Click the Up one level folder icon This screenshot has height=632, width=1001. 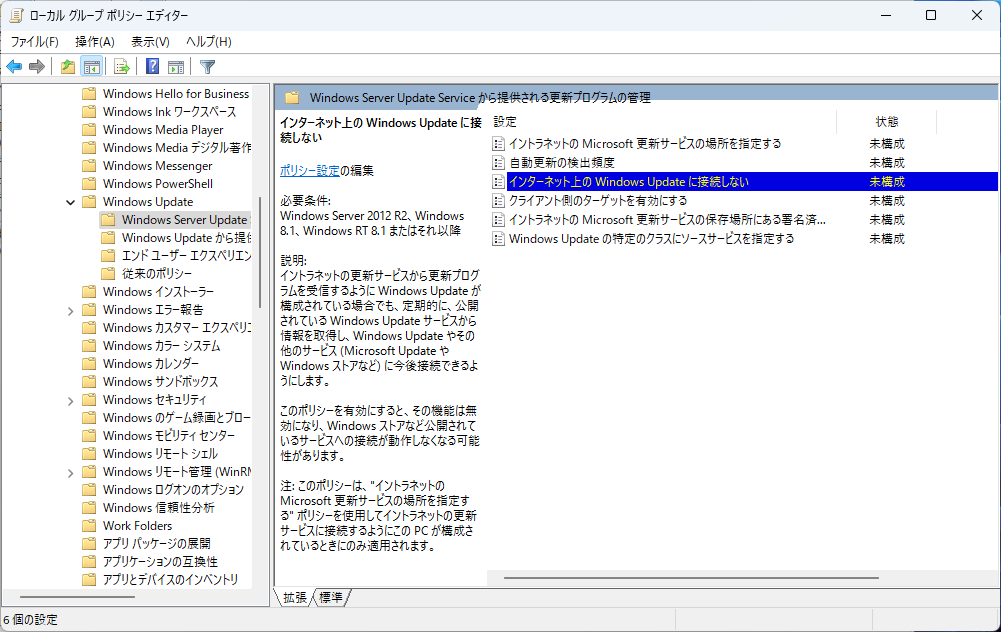pyautogui.click(x=67, y=67)
